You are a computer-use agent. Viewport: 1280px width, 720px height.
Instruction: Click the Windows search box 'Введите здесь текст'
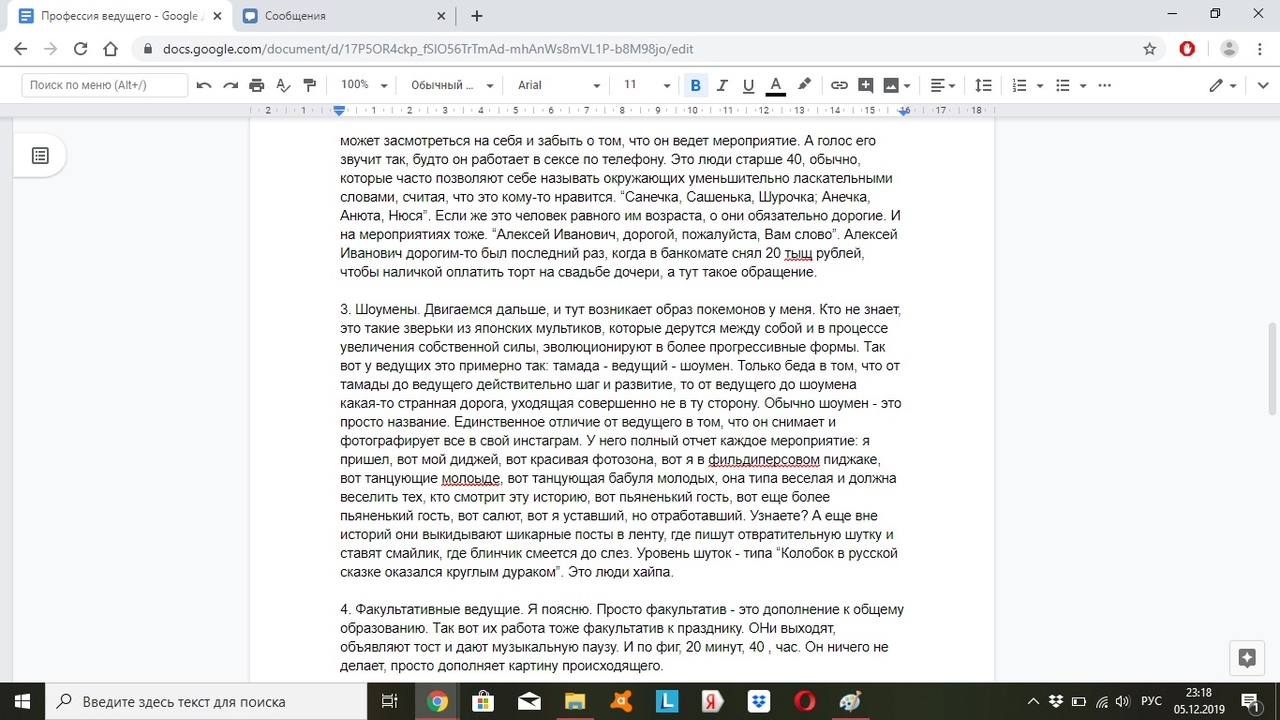click(207, 701)
